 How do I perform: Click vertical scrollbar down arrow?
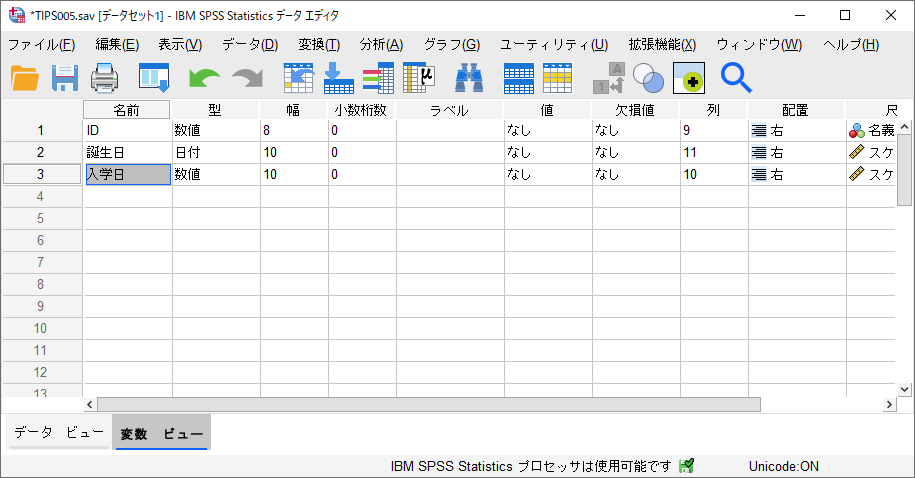[x=904, y=389]
